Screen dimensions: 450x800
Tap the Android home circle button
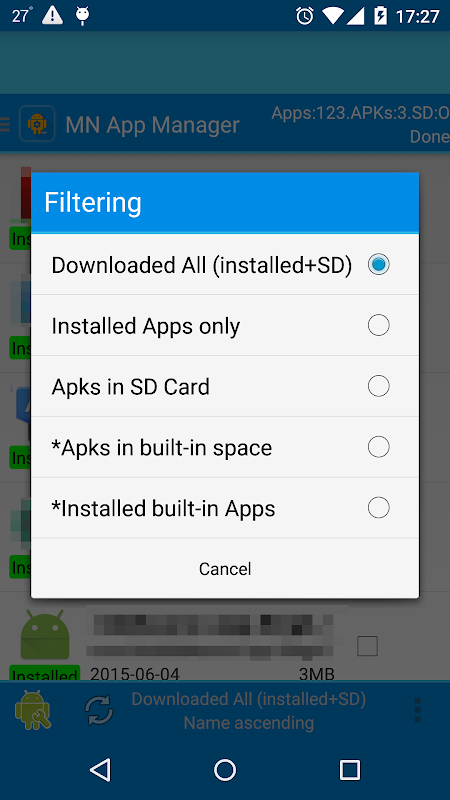pyautogui.click(x=225, y=770)
